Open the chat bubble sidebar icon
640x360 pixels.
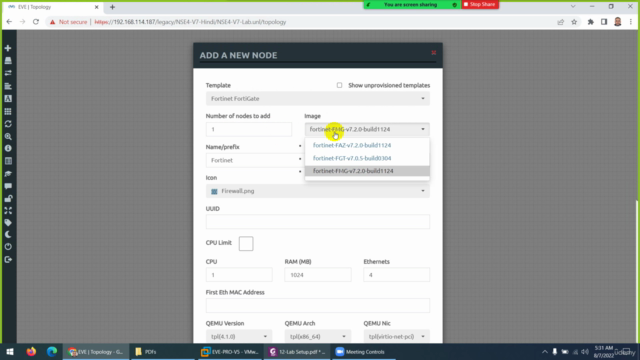tap(8, 186)
